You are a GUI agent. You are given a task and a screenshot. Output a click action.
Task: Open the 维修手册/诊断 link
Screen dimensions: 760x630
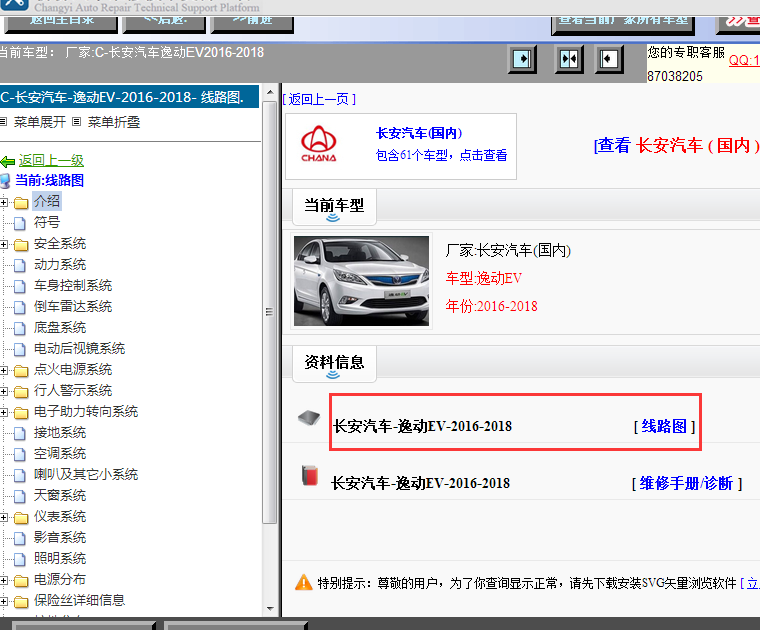pyautogui.click(x=686, y=484)
